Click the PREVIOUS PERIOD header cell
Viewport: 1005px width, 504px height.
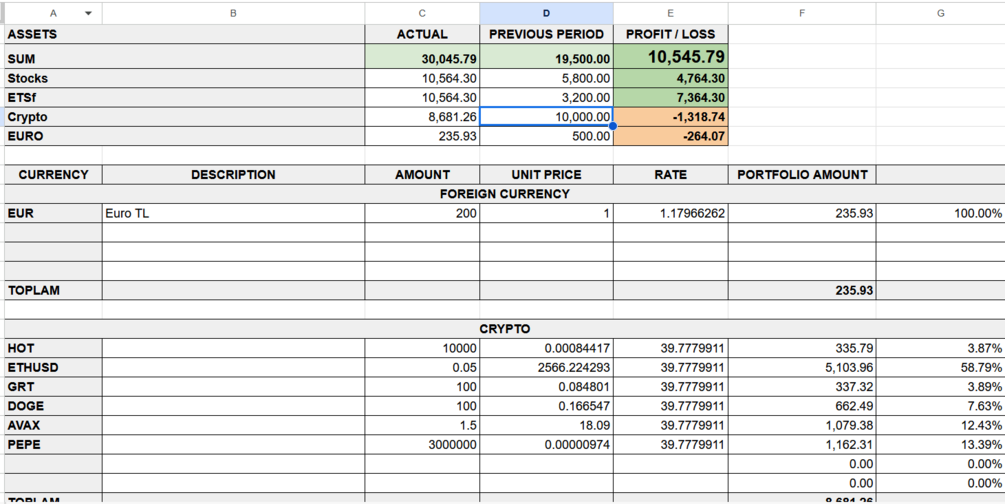click(546, 34)
